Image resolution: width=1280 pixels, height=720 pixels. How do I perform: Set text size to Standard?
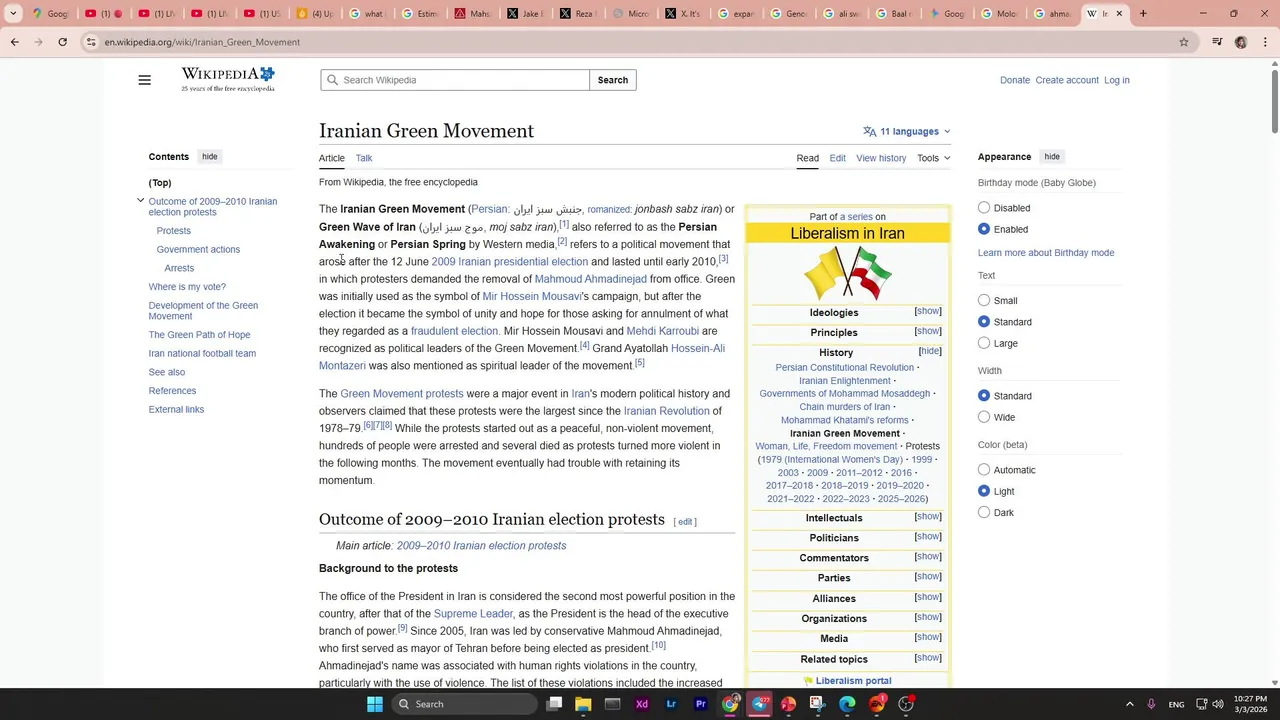pos(984,322)
